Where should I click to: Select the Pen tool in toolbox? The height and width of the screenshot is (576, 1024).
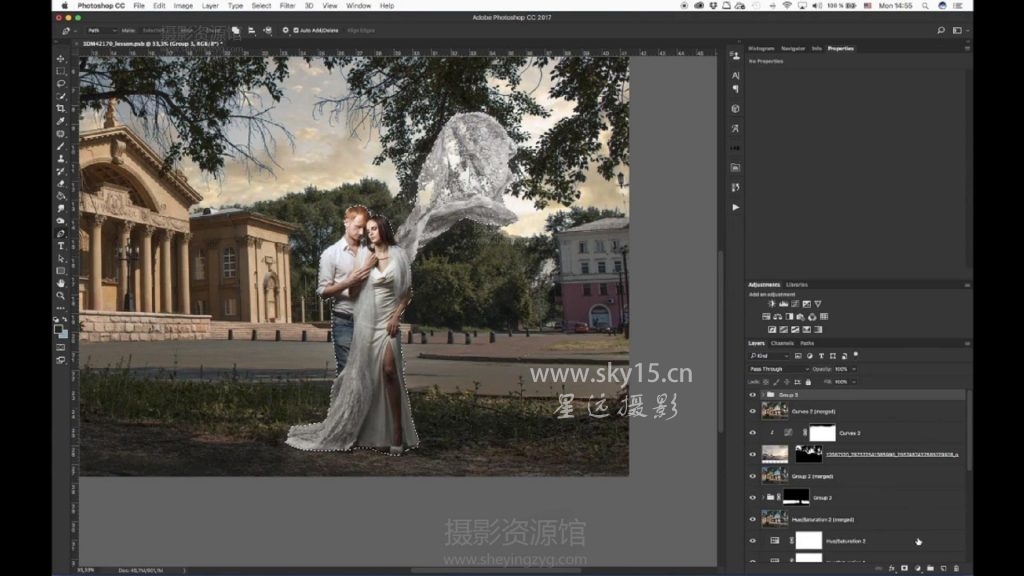click(61, 234)
